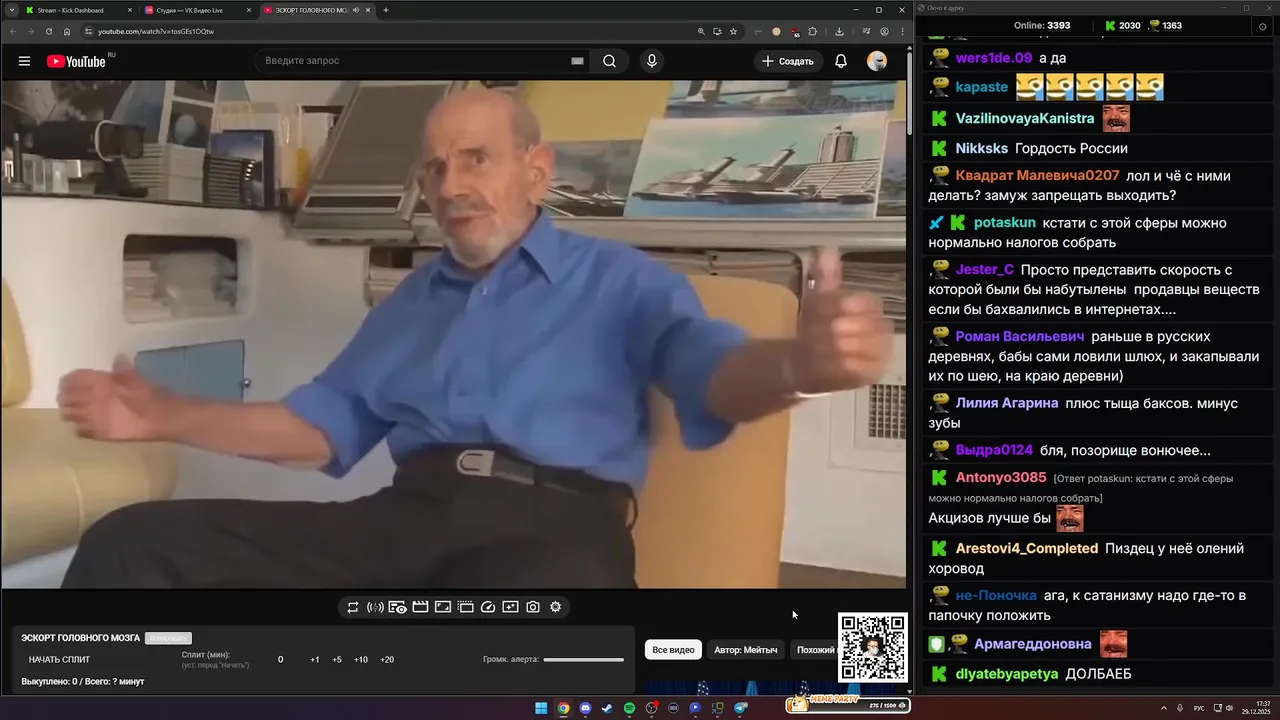Open YouTube notifications bell
Screen dimensions: 1280x720
[x=841, y=61]
